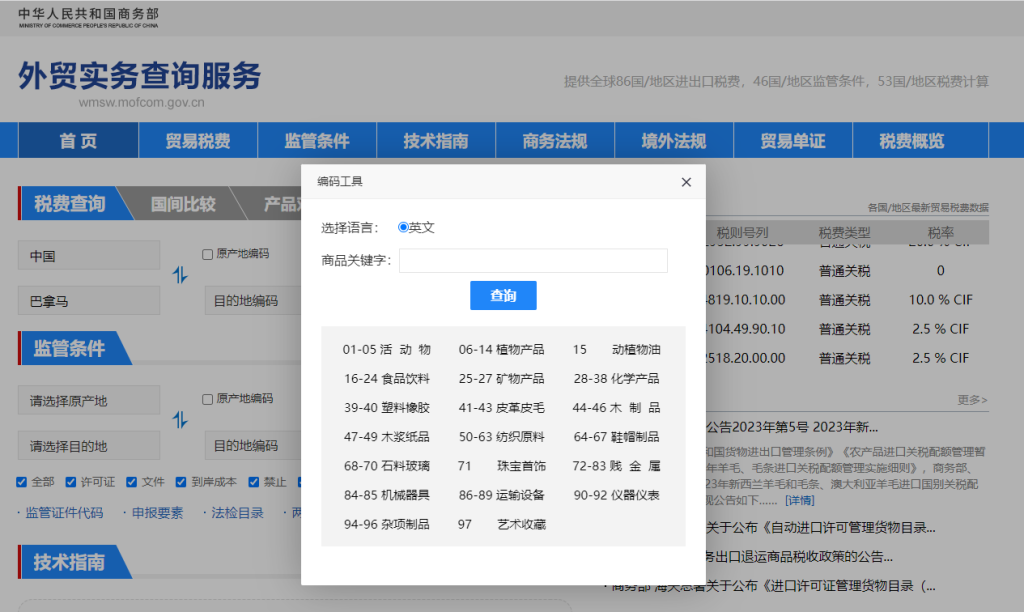Viewport: 1024px width, 612px height.
Task: Open category 44-46 木制品
Action: click(x=616, y=408)
